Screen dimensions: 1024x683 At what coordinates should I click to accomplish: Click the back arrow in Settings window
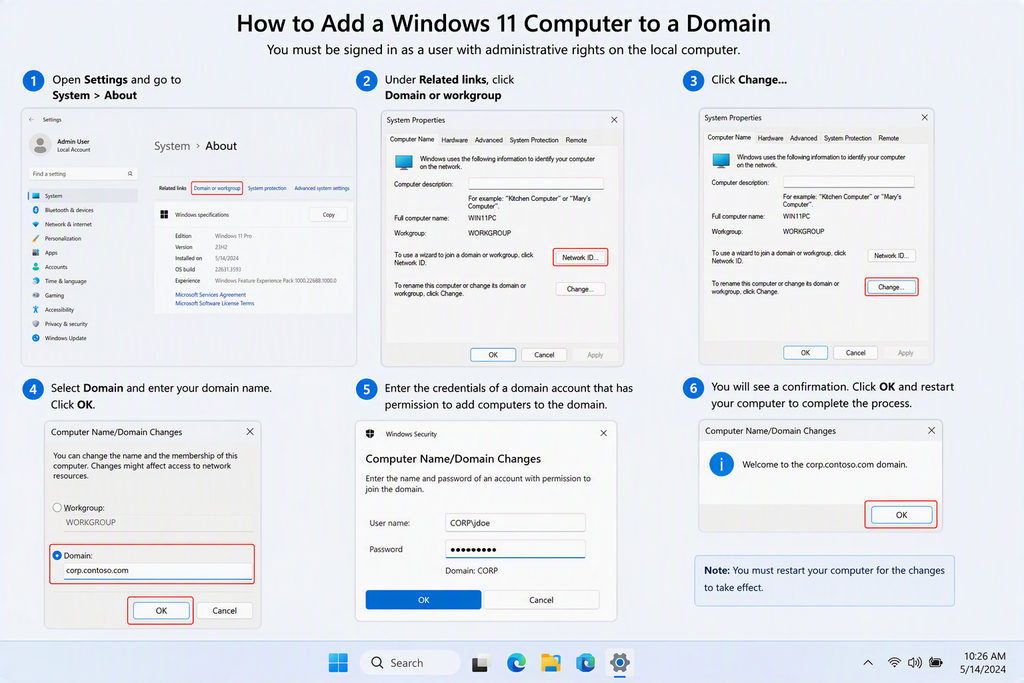[x=31, y=119]
